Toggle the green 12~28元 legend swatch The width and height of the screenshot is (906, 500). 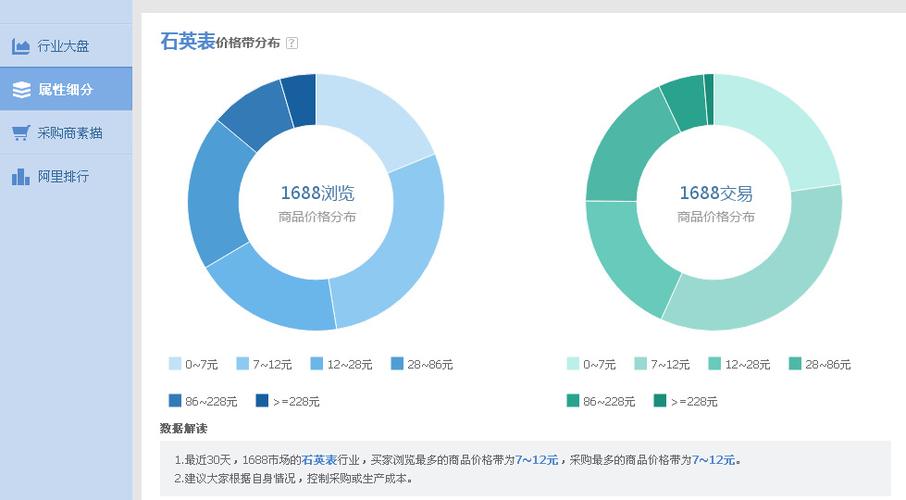[x=715, y=364]
